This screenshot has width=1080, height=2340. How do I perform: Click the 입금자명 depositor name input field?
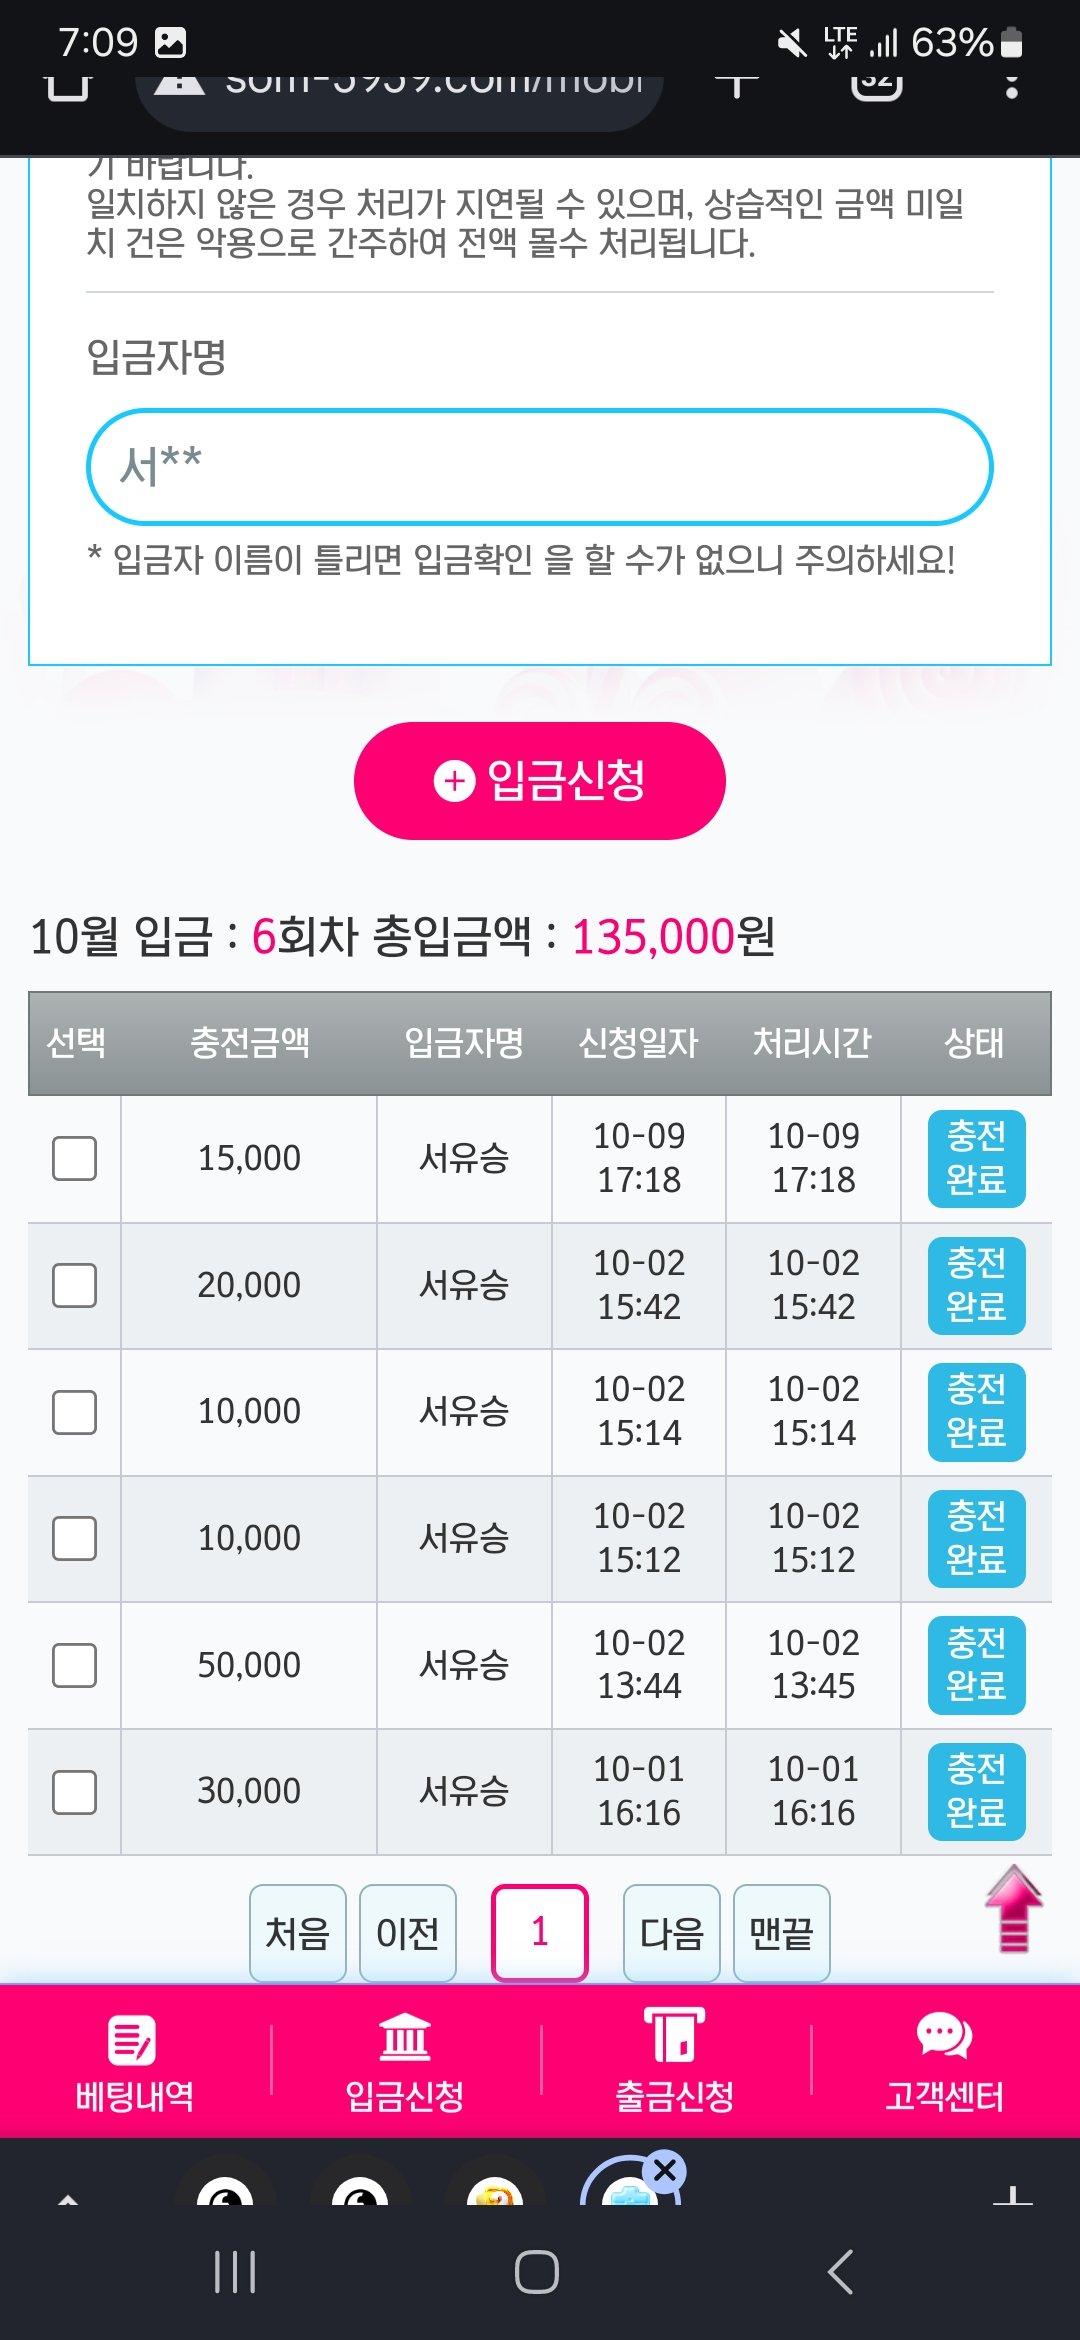[540, 467]
